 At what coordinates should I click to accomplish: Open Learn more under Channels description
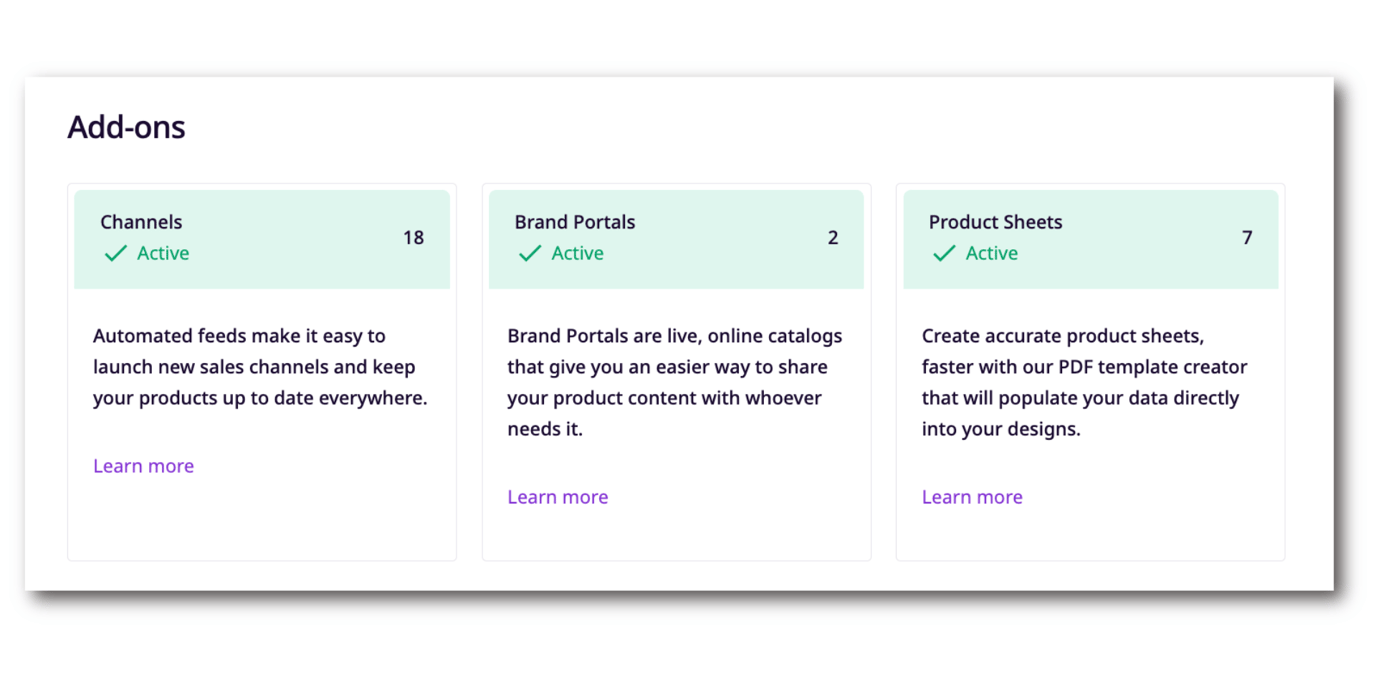(x=143, y=466)
